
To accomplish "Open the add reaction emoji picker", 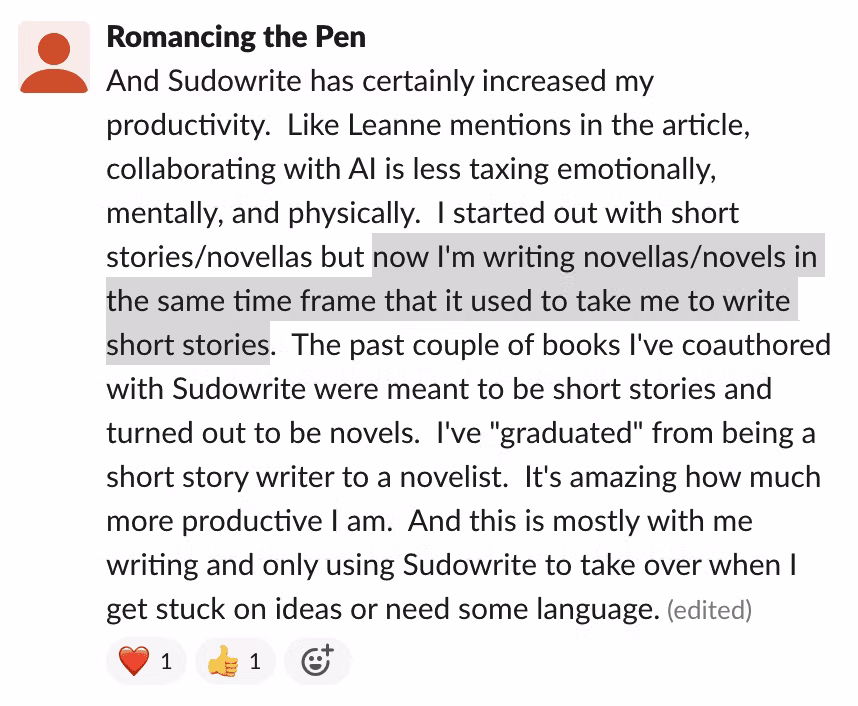I will click(317, 661).
